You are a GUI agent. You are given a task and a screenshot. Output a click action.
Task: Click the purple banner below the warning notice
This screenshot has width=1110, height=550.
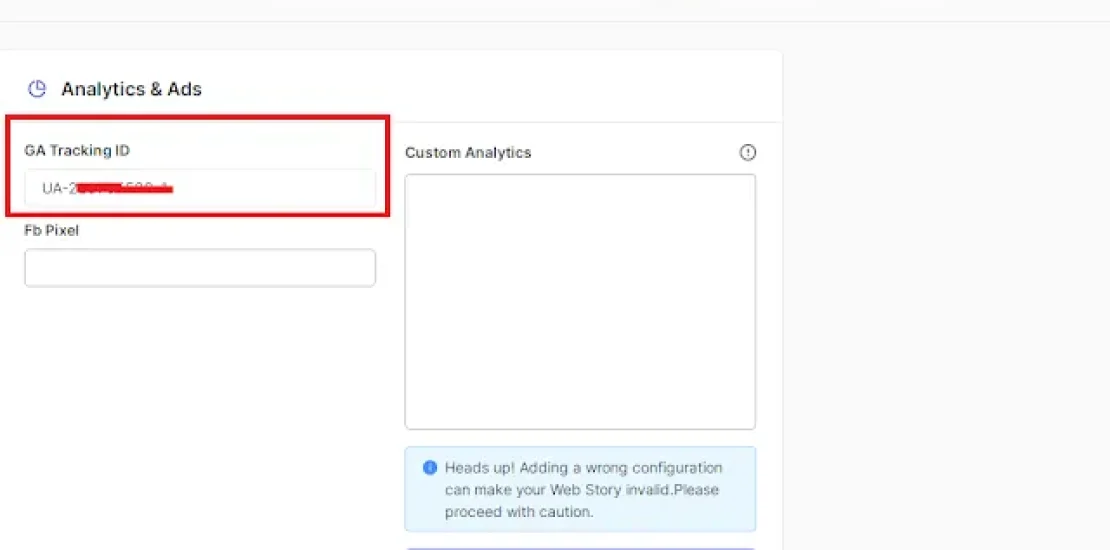point(580,547)
